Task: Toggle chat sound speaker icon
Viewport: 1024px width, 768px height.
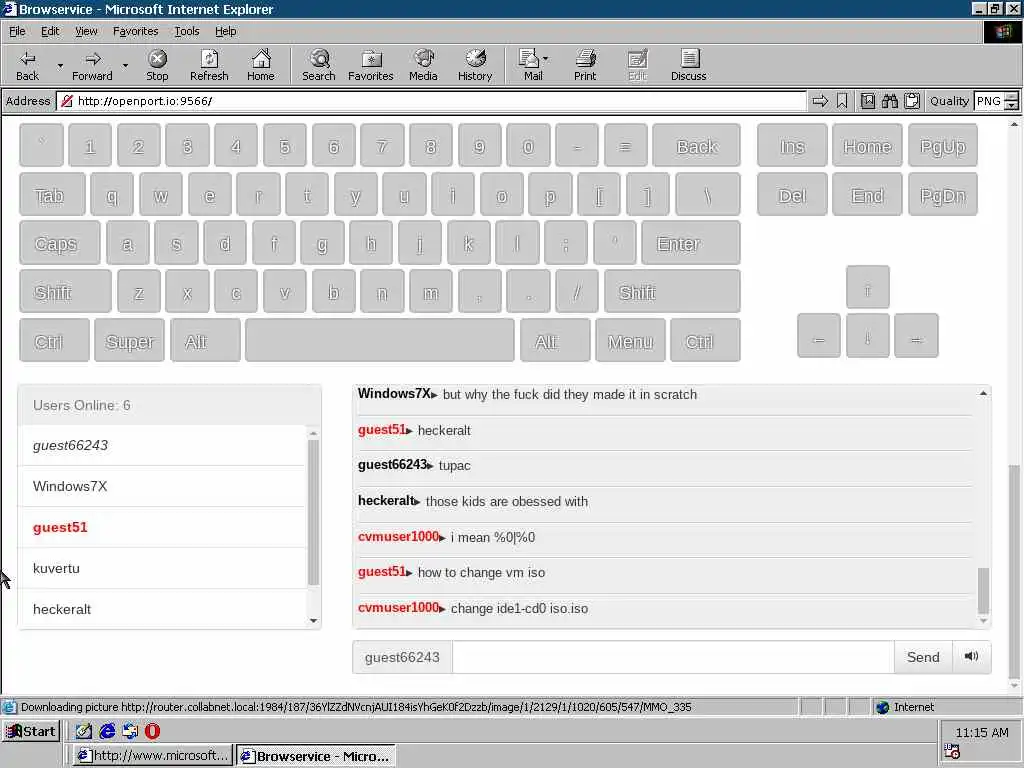Action: click(x=972, y=656)
